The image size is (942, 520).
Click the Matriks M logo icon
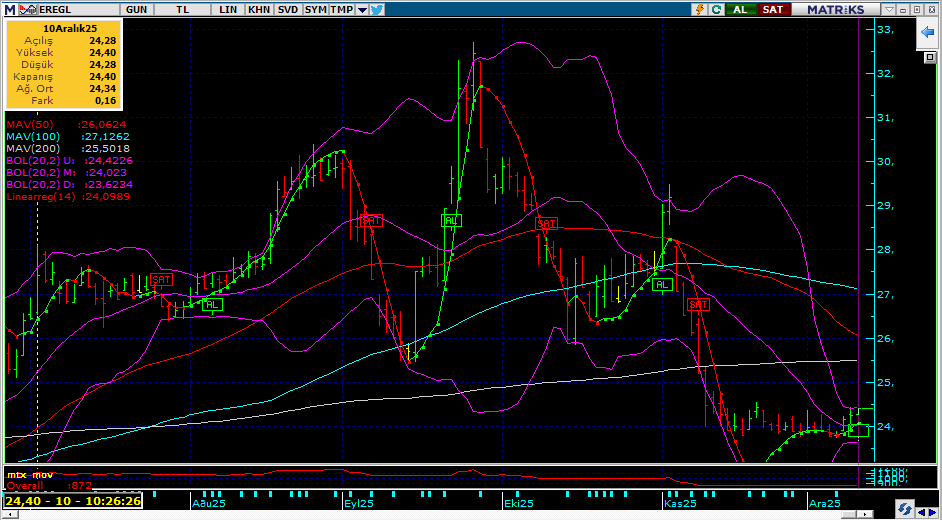pyautogui.click(x=9, y=9)
